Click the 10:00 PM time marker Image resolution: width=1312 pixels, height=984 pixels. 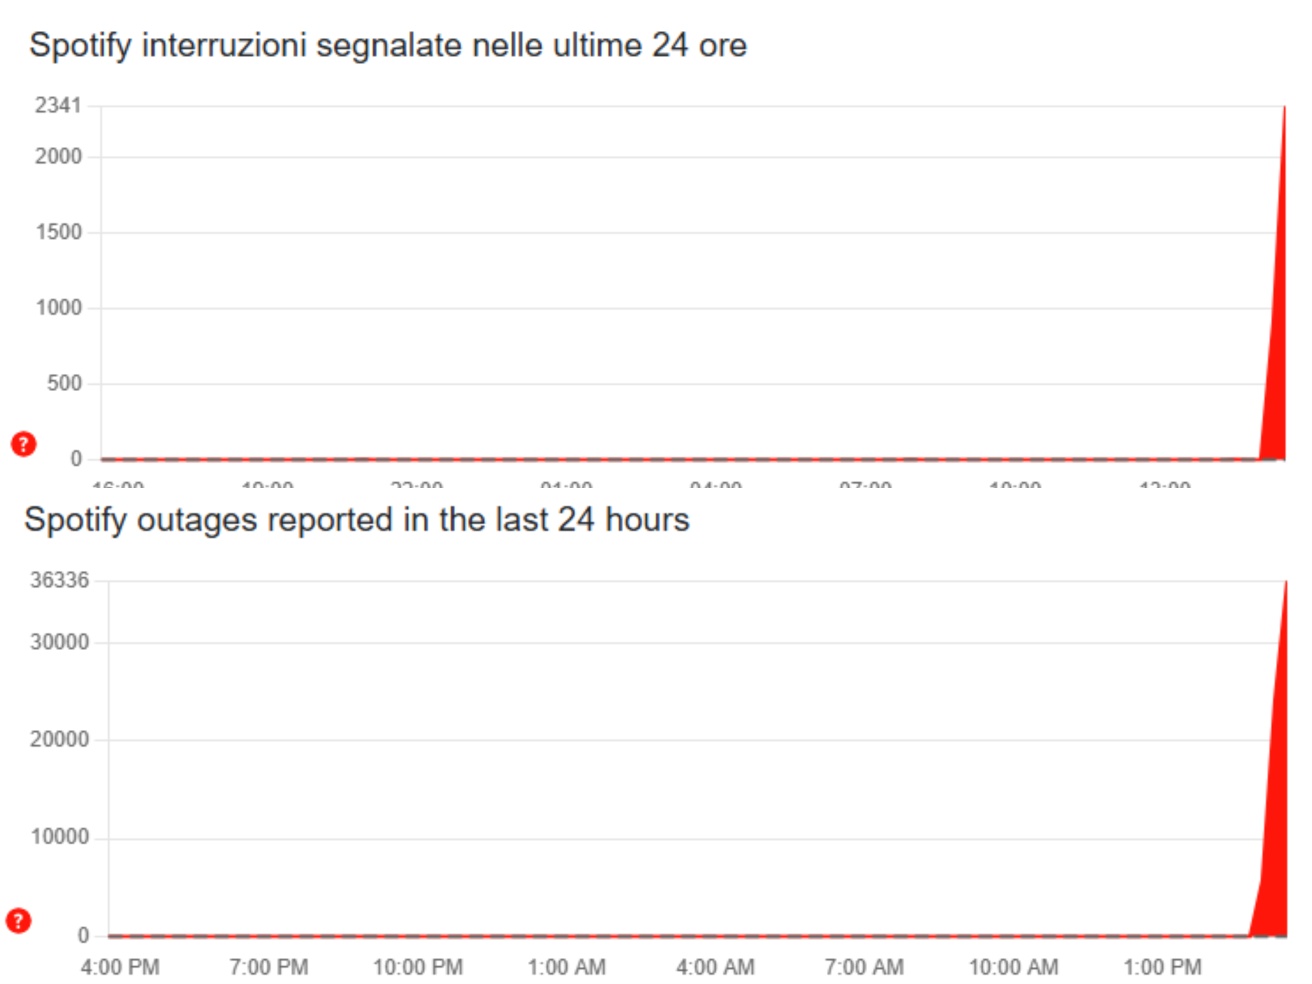pyautogui.click(x=418, y=967)
